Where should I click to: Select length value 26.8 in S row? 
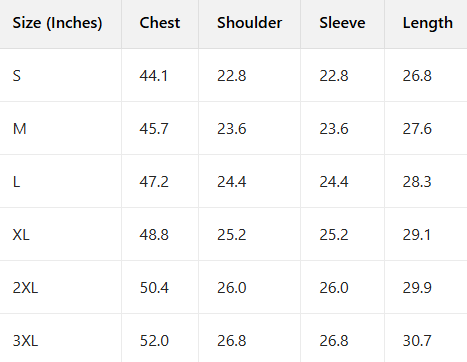(417, 76)
